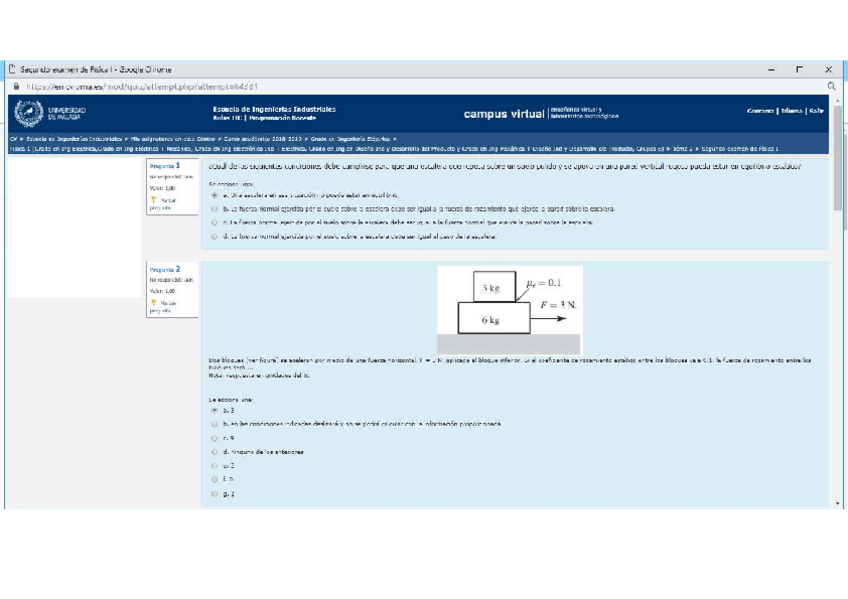The image size is (848, 599).
Task: Click the page scrollbar up arrow
Action: (x=838, y=101)
